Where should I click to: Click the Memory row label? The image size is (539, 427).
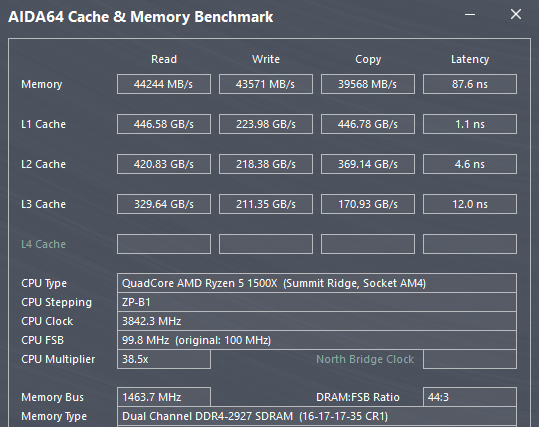[42, 84]
